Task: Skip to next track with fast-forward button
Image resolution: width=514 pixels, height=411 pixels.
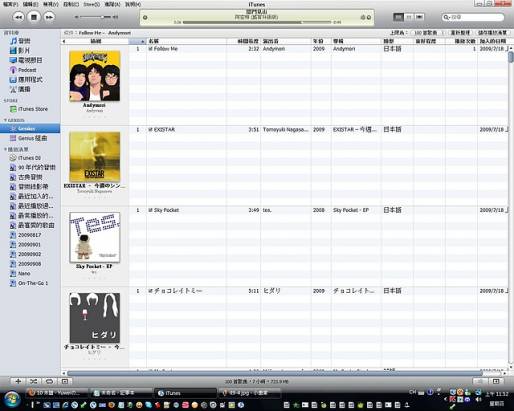Action: (49, 17)
